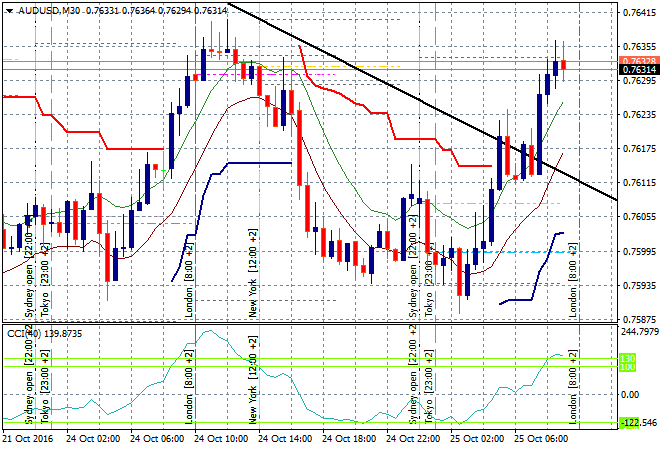Click the 0.76055 price axis label
The height and width of the screenshot is (450, 660).
pos(639,216)
